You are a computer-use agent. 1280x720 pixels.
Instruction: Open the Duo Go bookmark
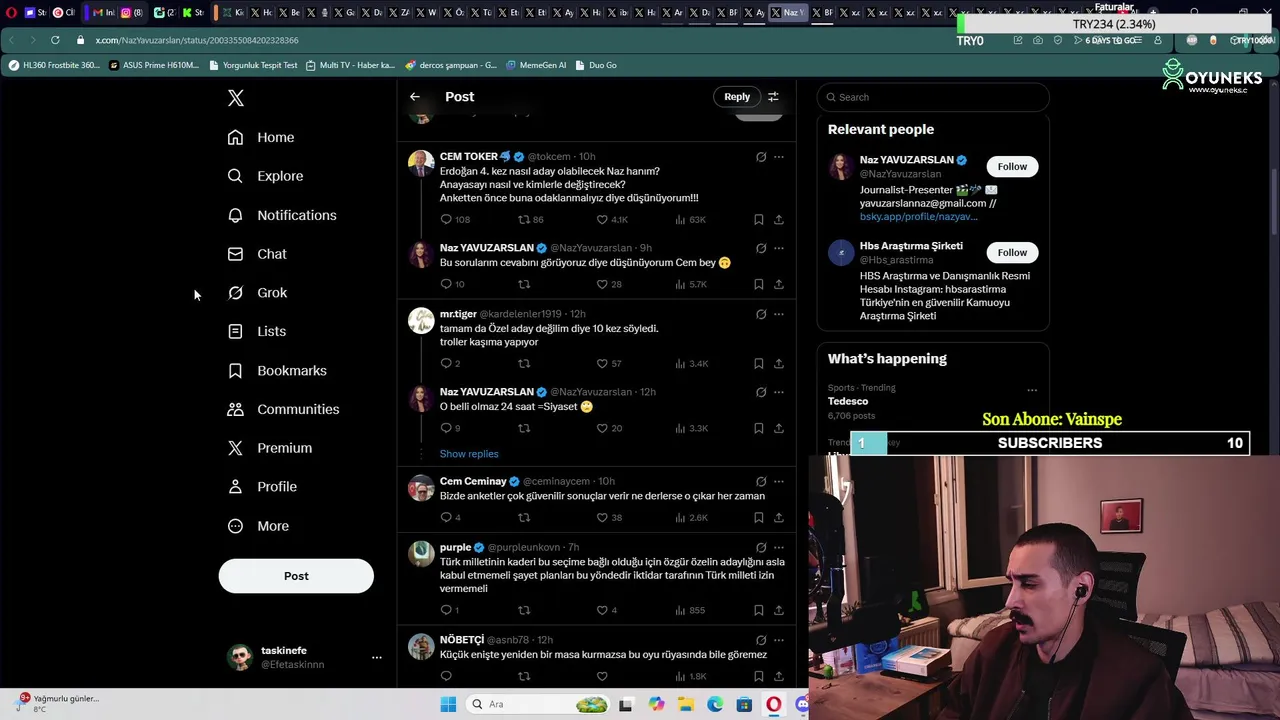click(x=595, y=65)
